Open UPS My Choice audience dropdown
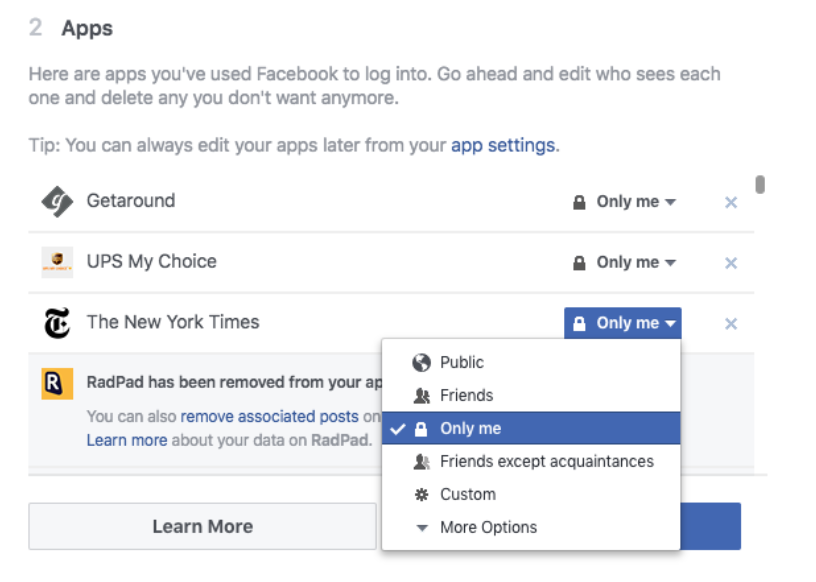 point(624,263)
